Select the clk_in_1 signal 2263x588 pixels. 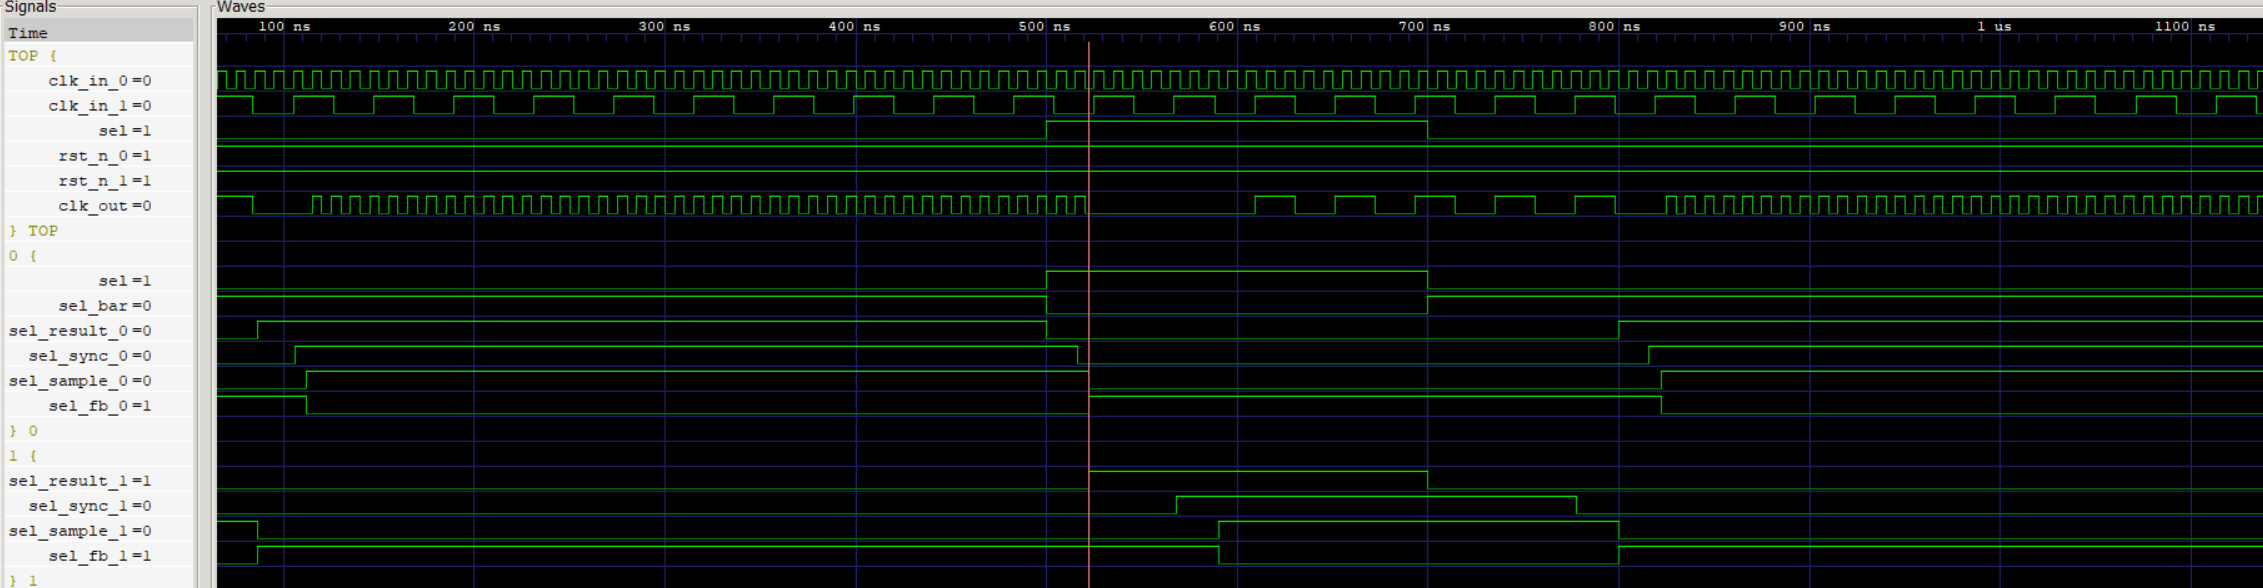100,106
